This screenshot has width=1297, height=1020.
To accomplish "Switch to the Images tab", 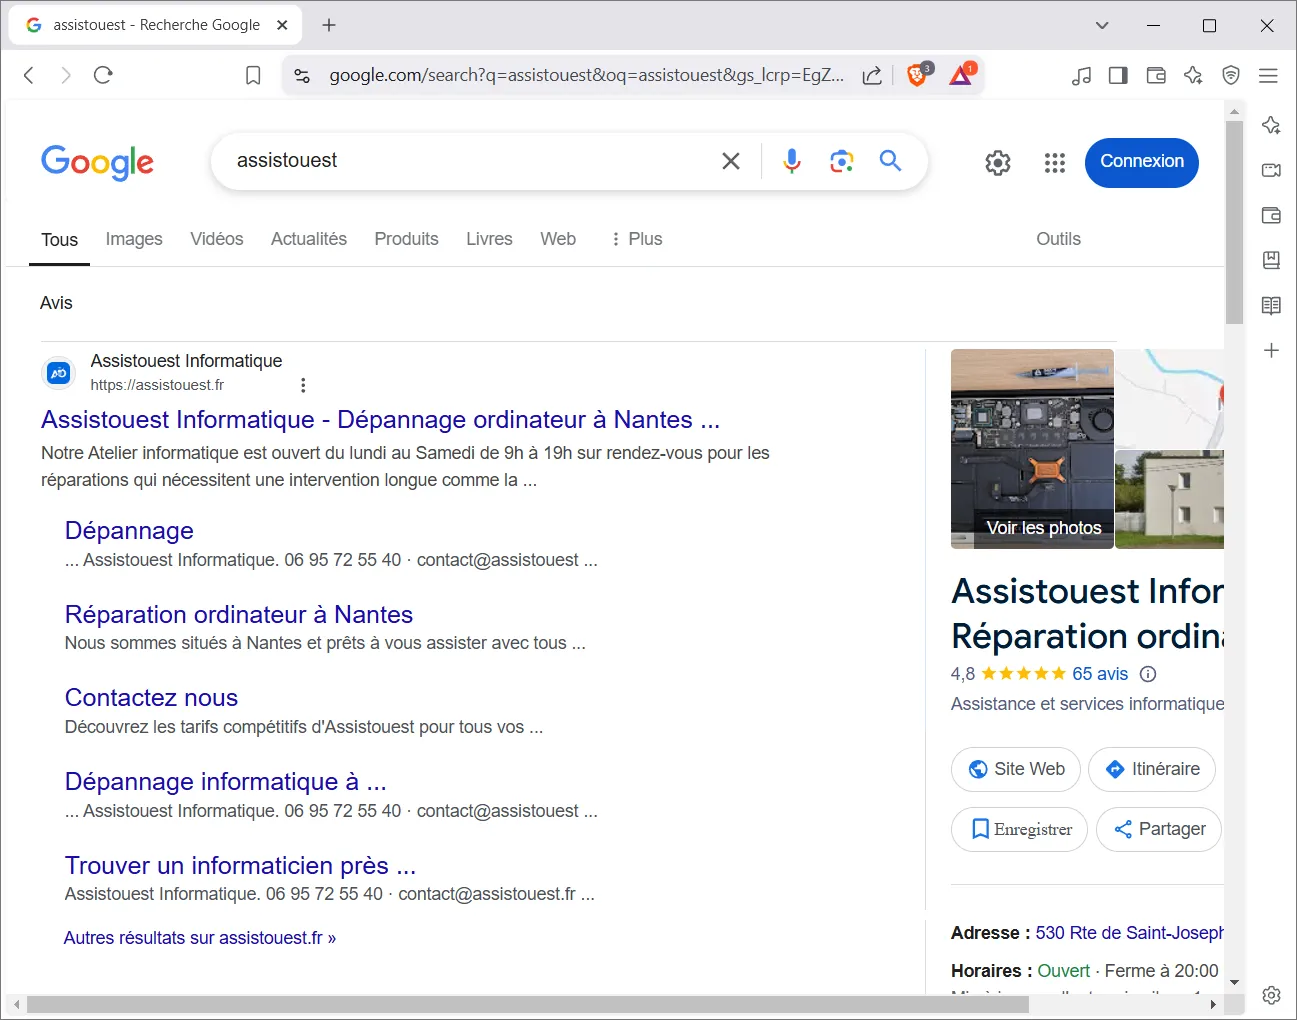I will click(134, 239).
